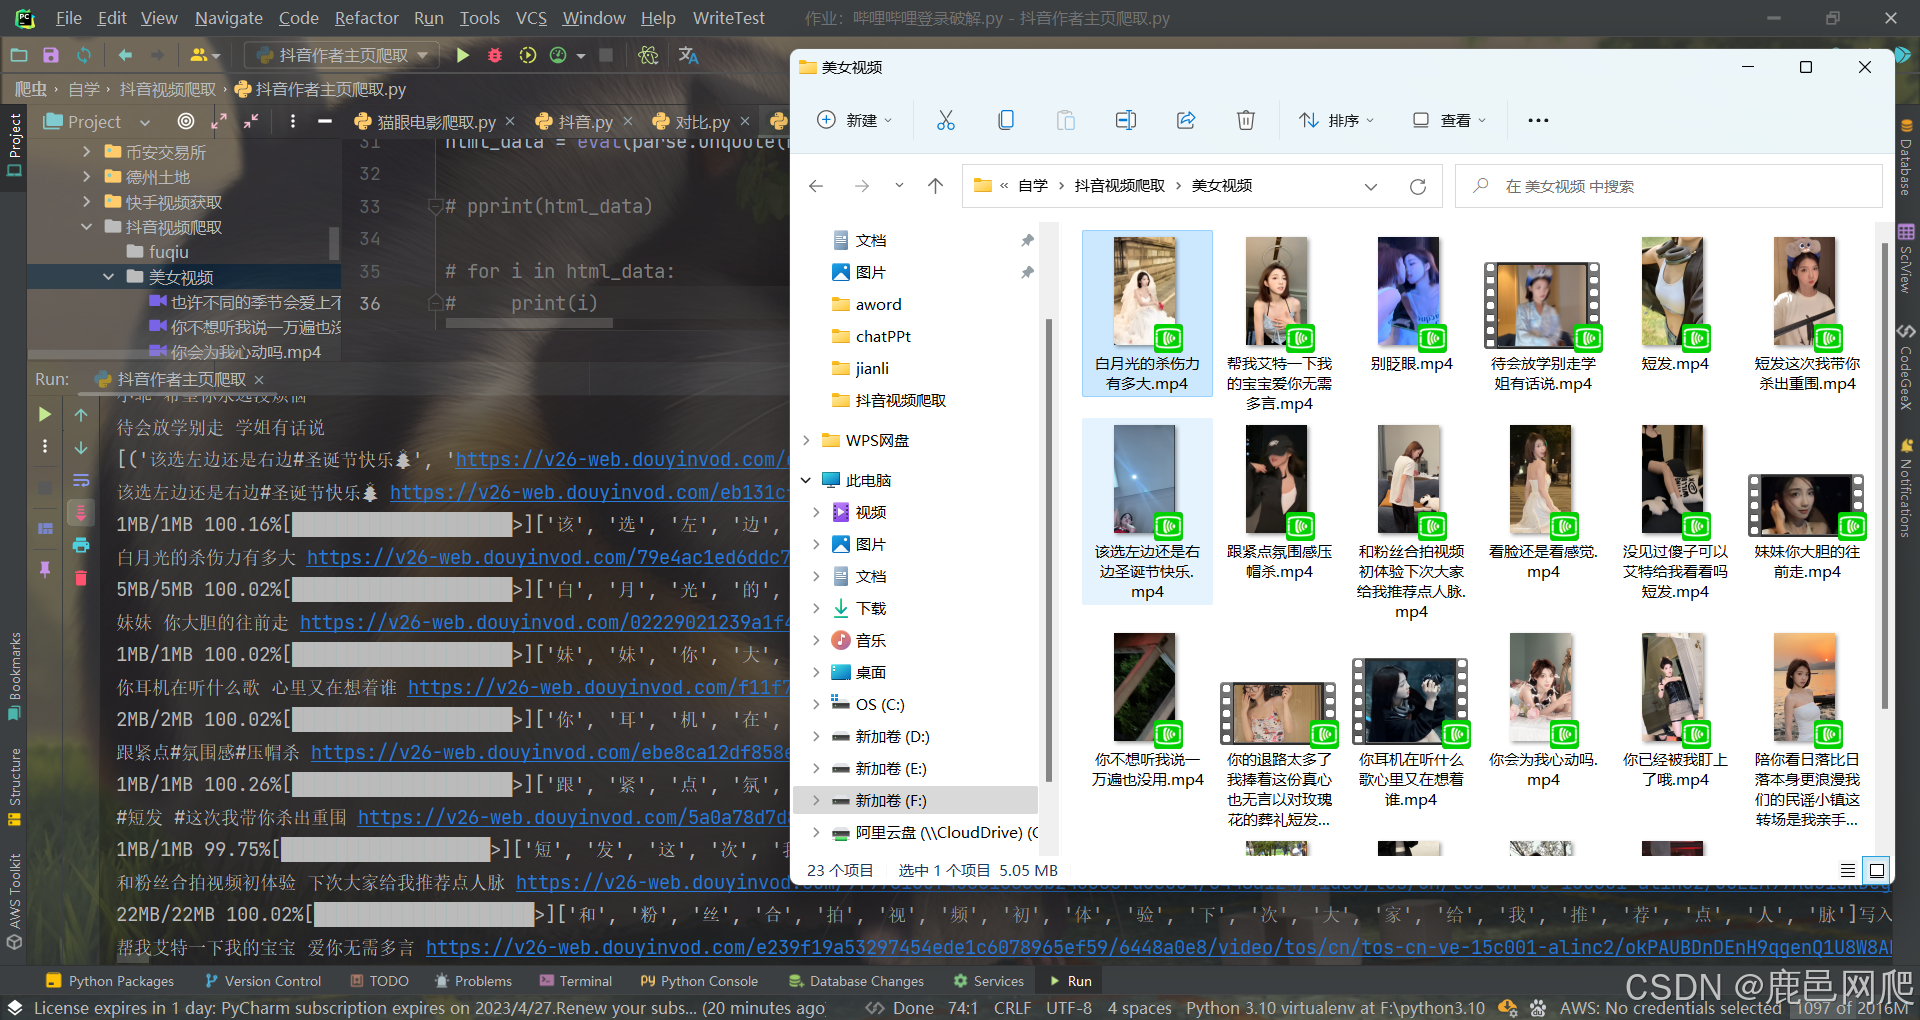Expand the address bar history dropdown

click(1371, 186)
